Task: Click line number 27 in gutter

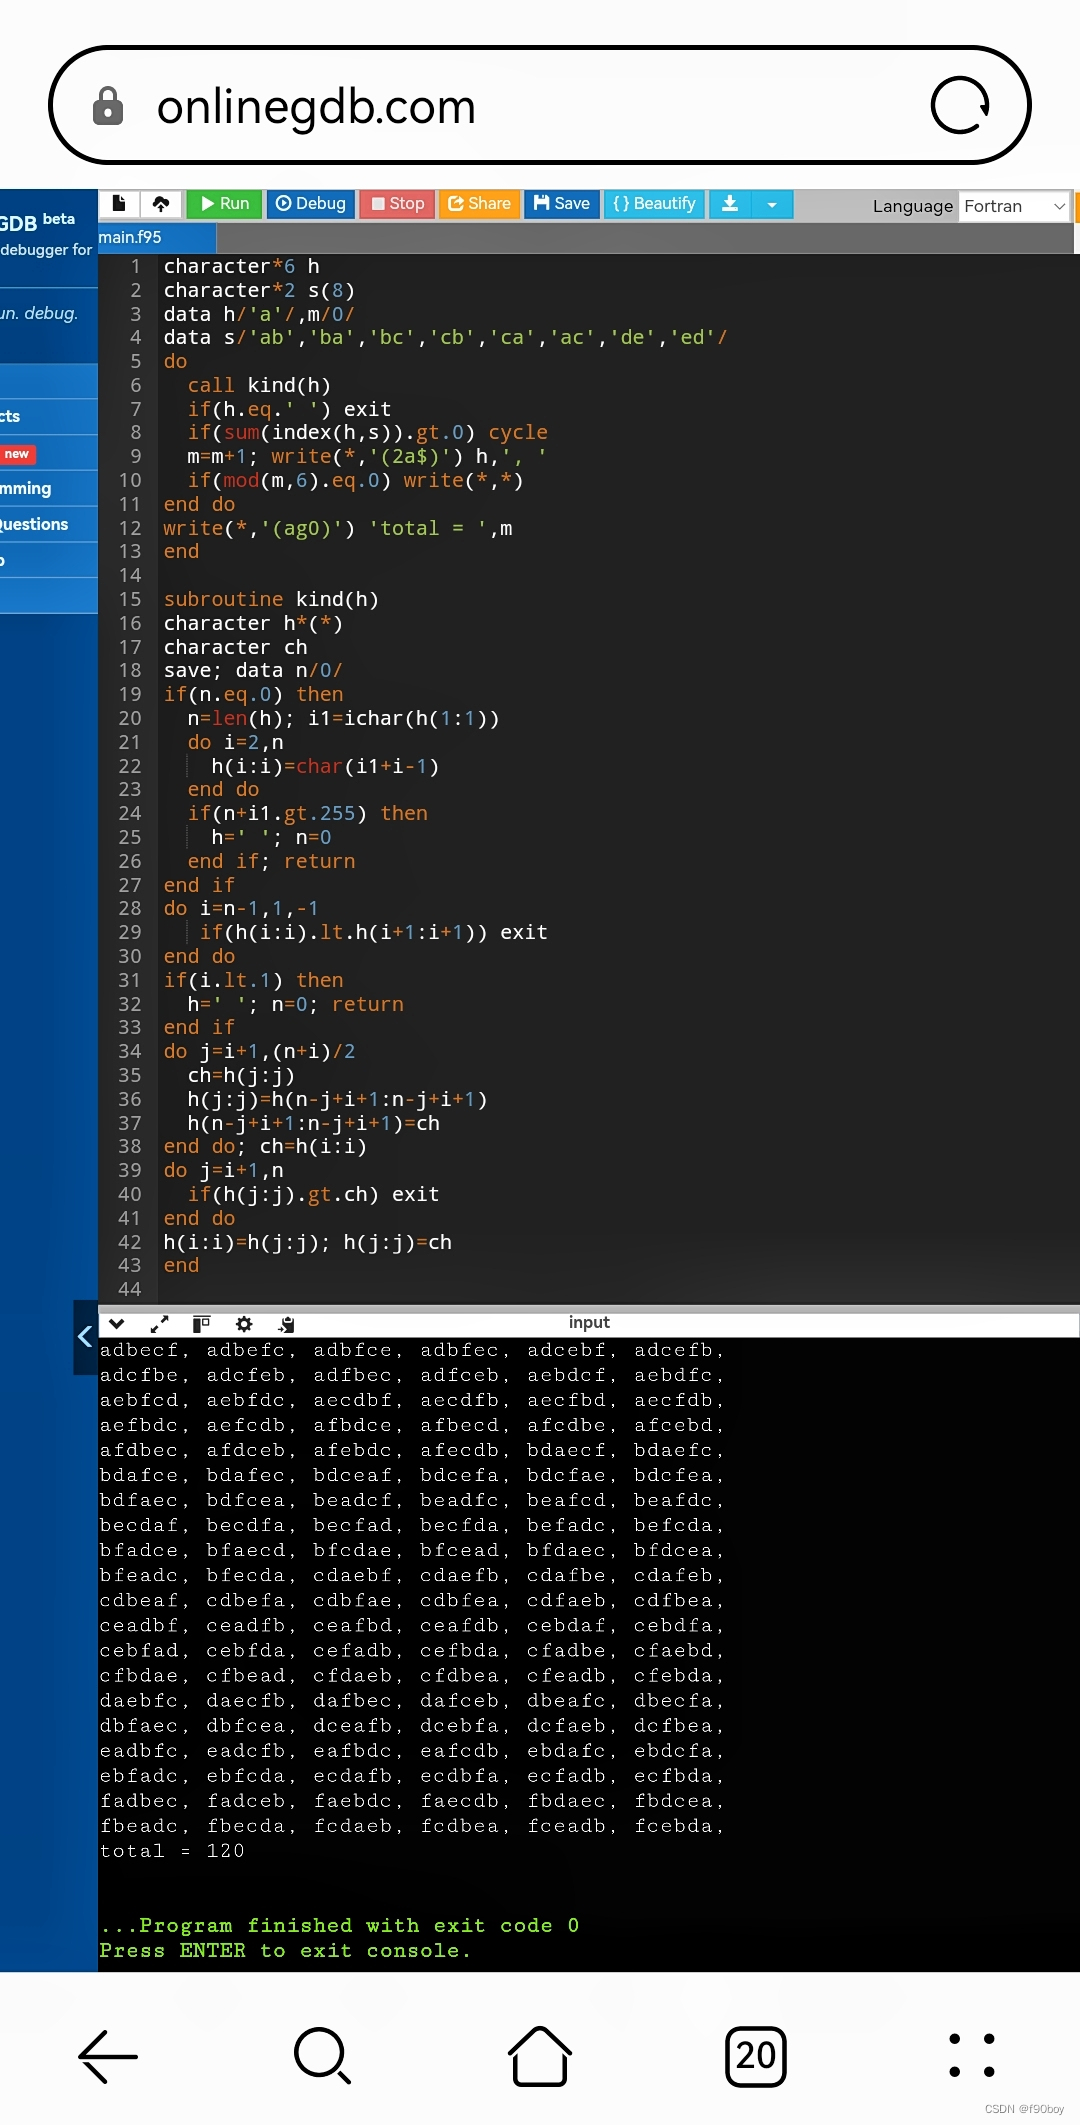Action: (x=130, y=885)
